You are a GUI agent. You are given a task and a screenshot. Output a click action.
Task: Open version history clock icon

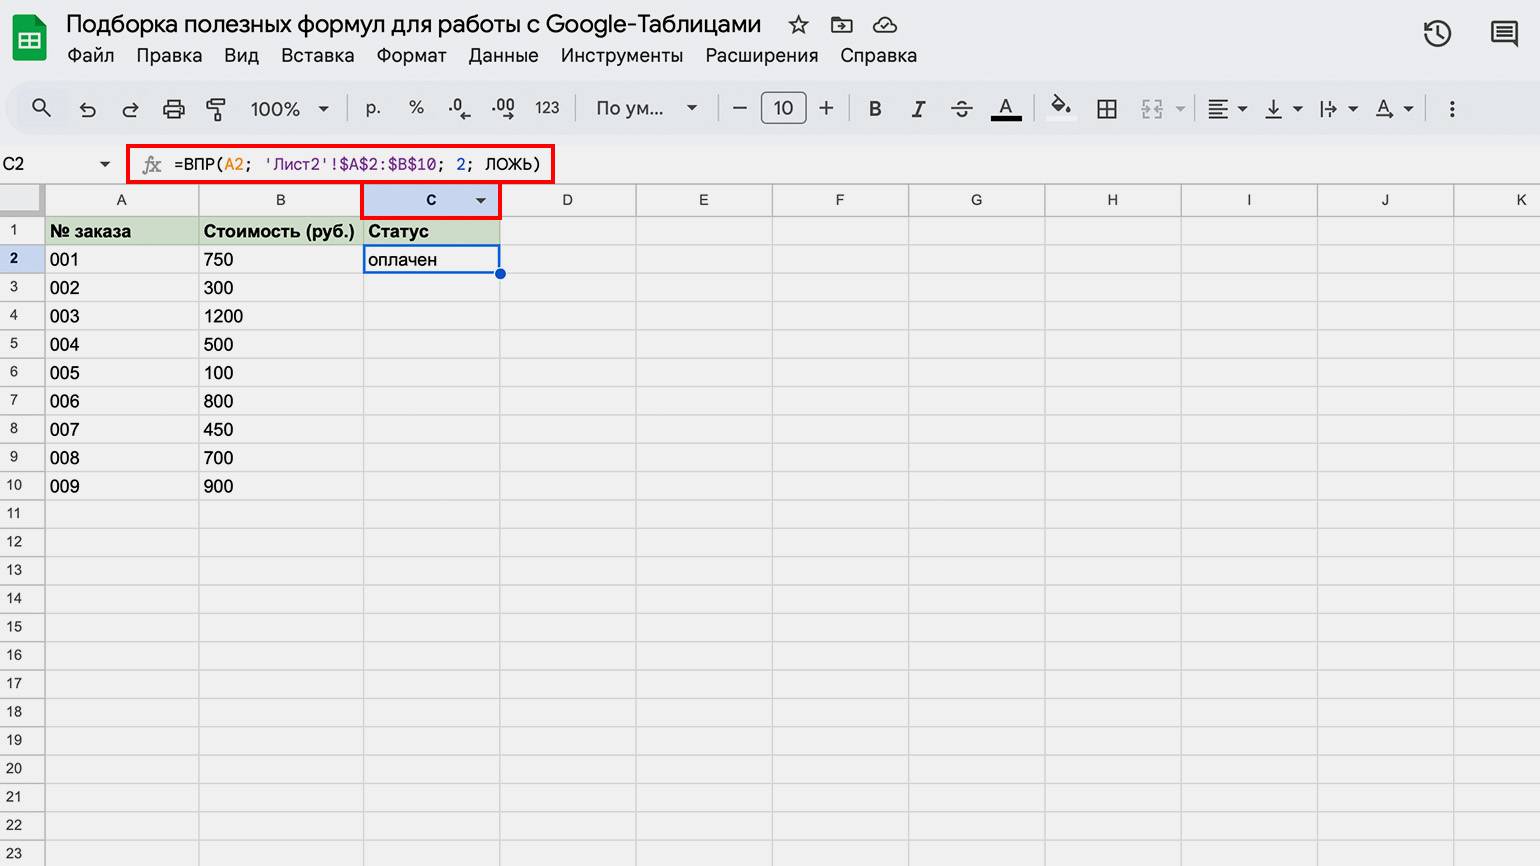1437,33
